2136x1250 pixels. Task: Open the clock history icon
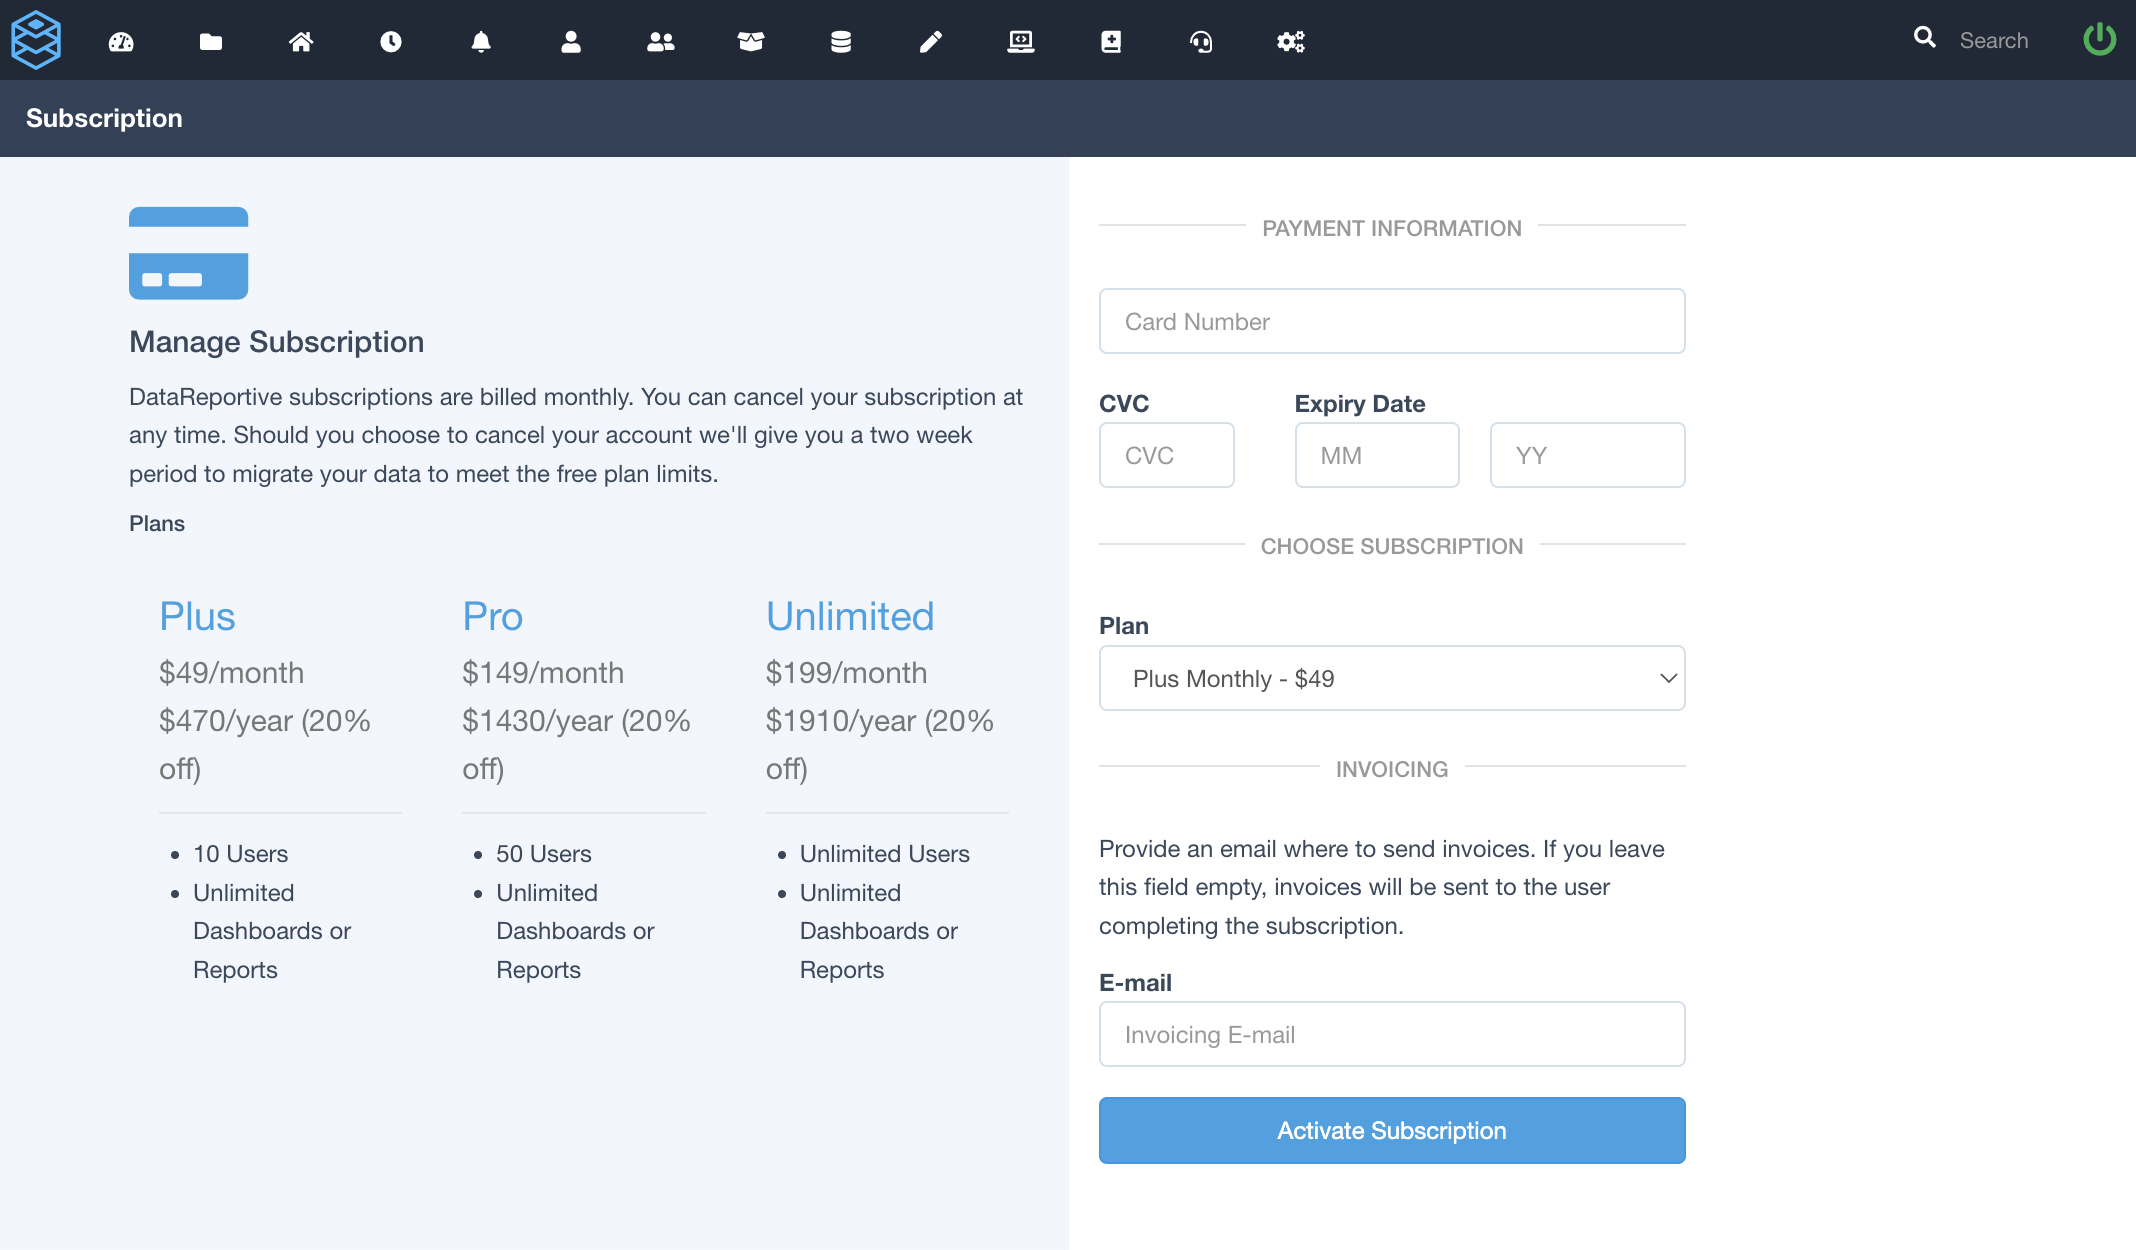pyautogui.click(x=391, y=41)
